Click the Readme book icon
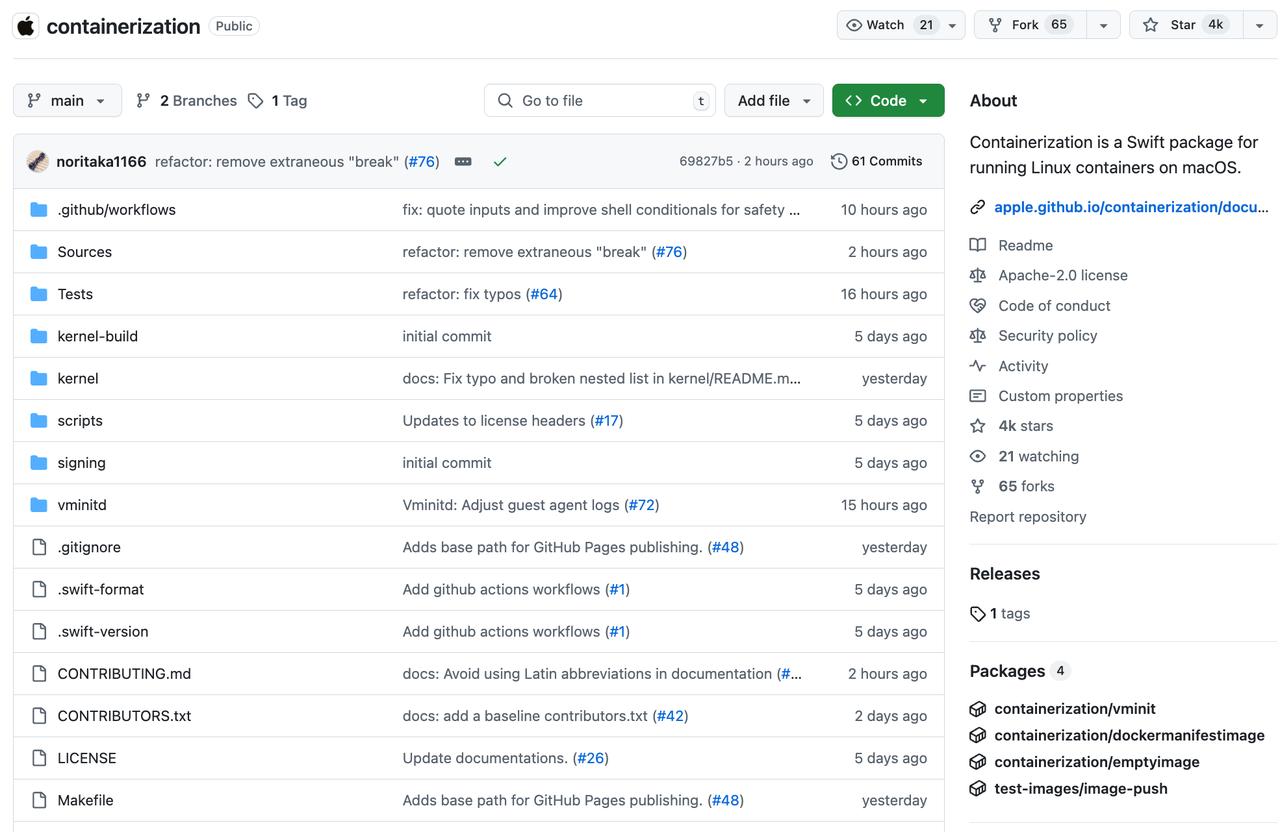The width and height of the screenshot is (1280, 832). coord(978,245)
